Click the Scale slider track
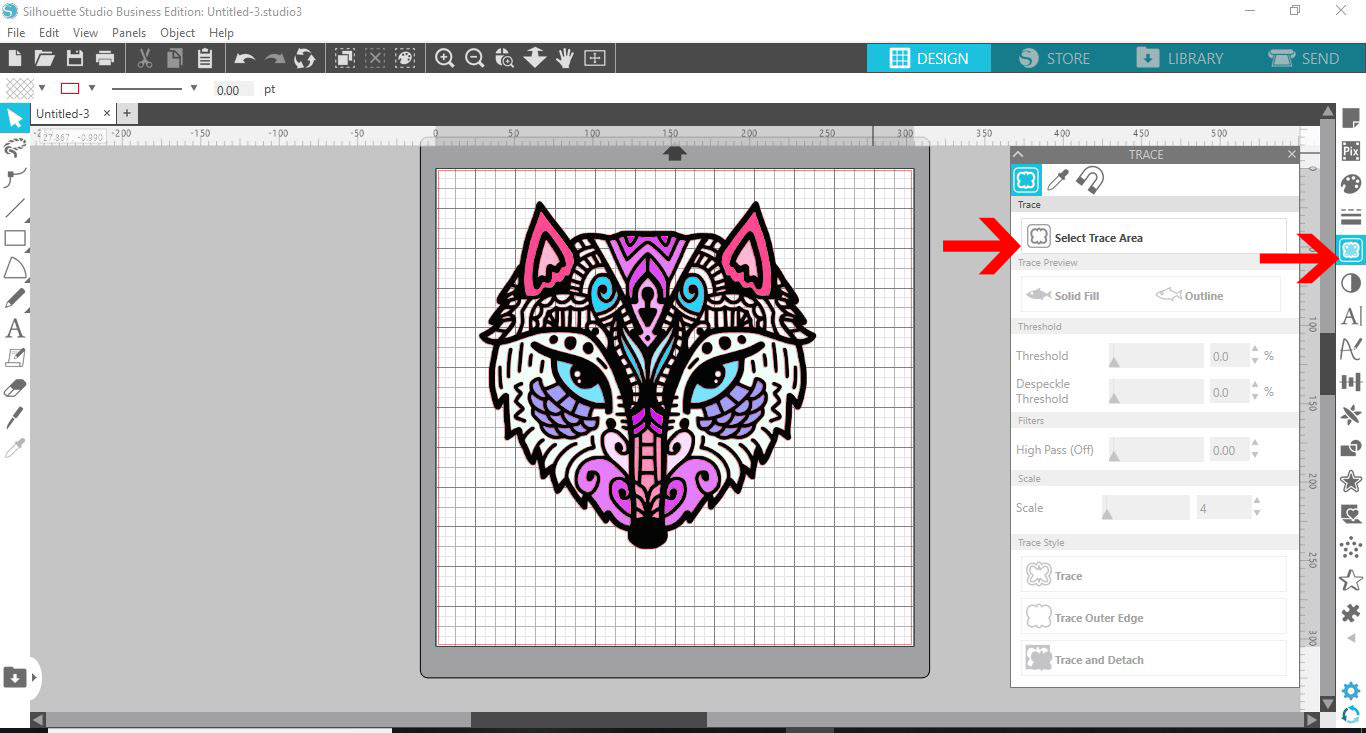Image resolution: width=1366 pixels, height=733 pixels. coord(1146,507)
